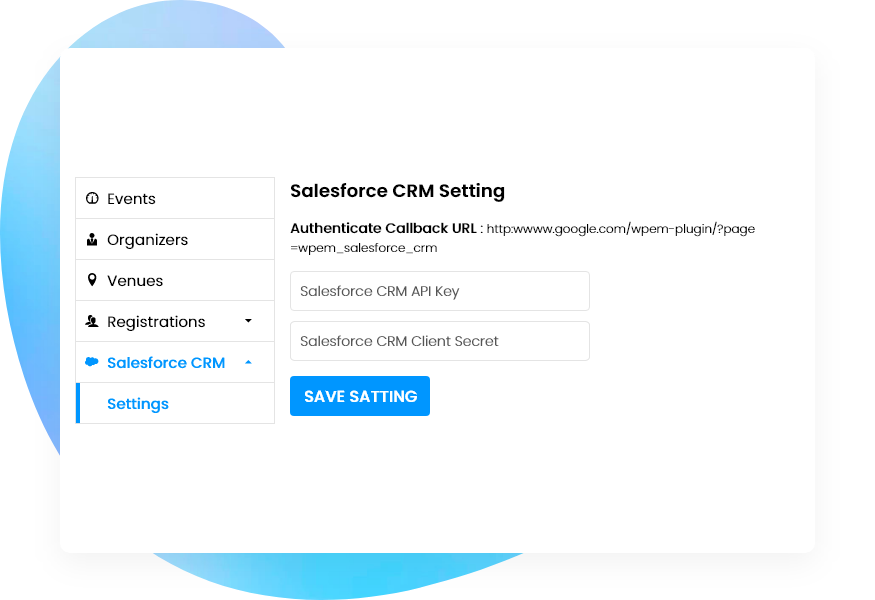Focus the Salesforce CRM Client Secret field
Screen dimensions: 875x600
(440, 341)
